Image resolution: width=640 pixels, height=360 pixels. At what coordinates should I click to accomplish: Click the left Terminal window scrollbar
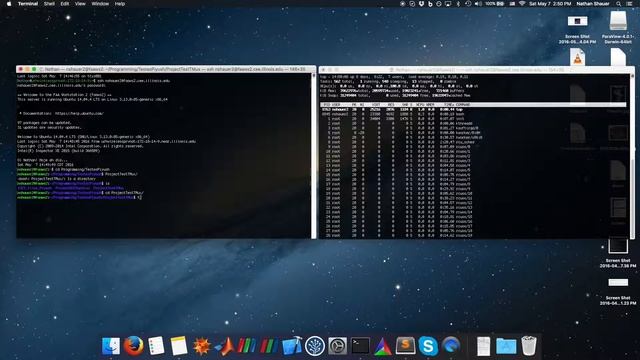point(313,156)
